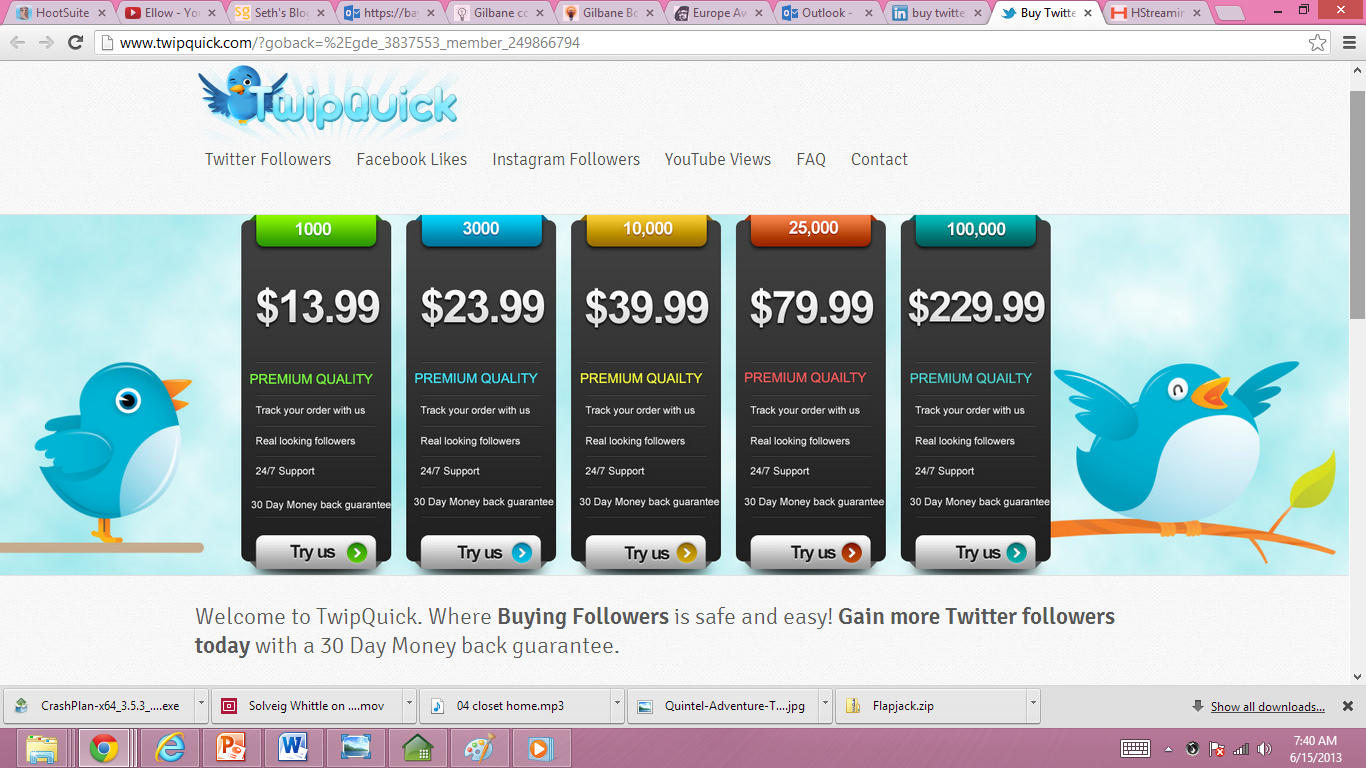Screen dimensions: 1366x768
Task: Open YouTube Views nav link
Action: point(718,159)
